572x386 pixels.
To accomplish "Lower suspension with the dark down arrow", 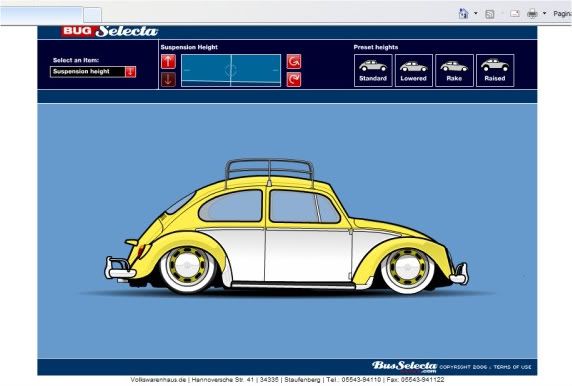I will tap(168, 79).
